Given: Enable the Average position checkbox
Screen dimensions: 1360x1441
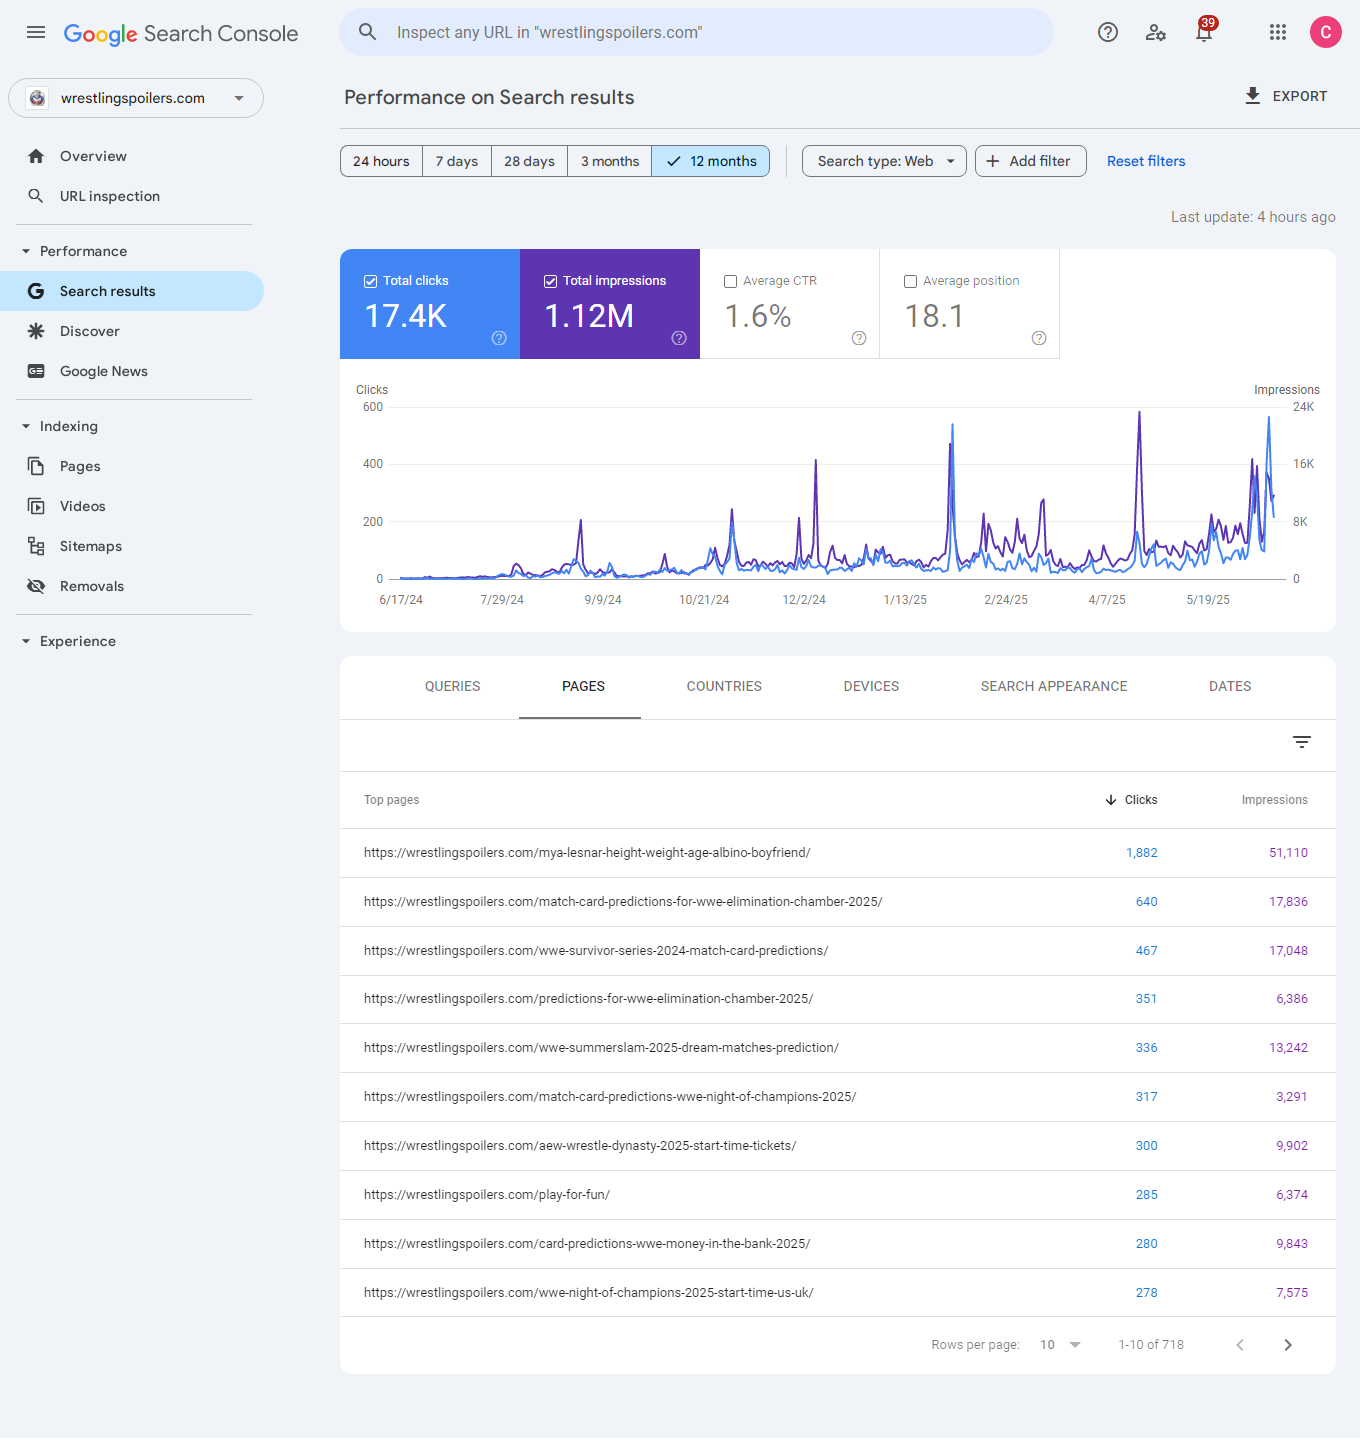Looking at the screenshot, I should click(911, 282).
